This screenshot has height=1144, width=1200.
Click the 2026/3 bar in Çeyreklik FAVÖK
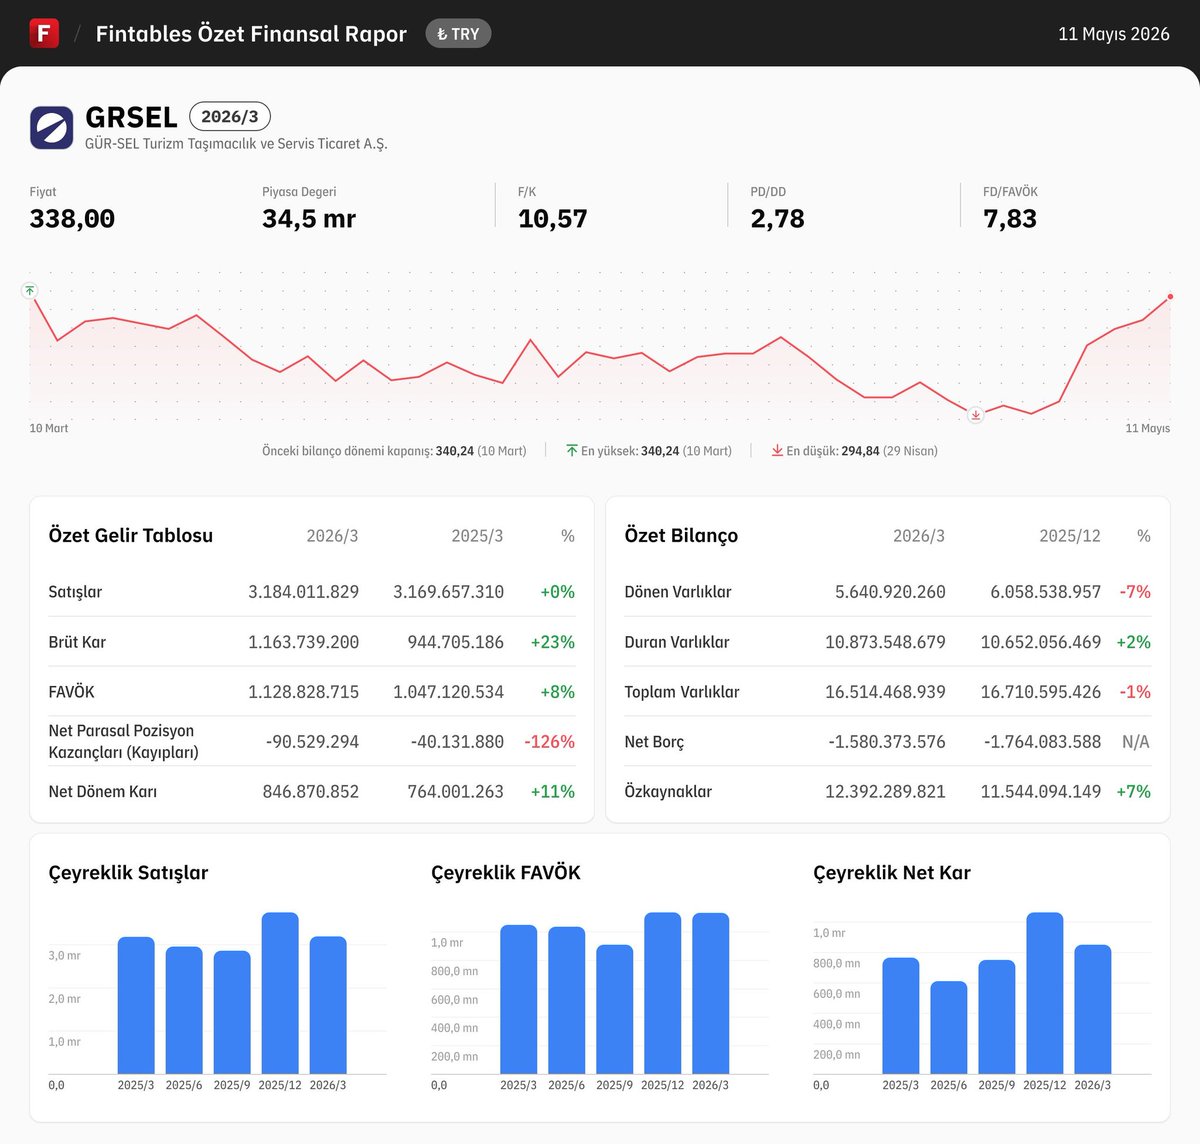coord(711,993)
